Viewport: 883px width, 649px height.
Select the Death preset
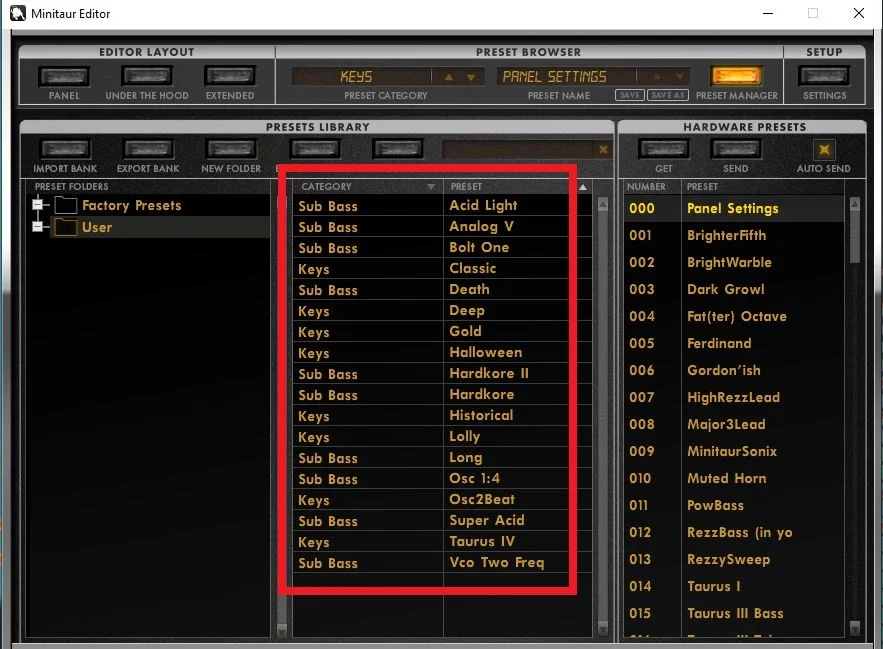(469, 290)
